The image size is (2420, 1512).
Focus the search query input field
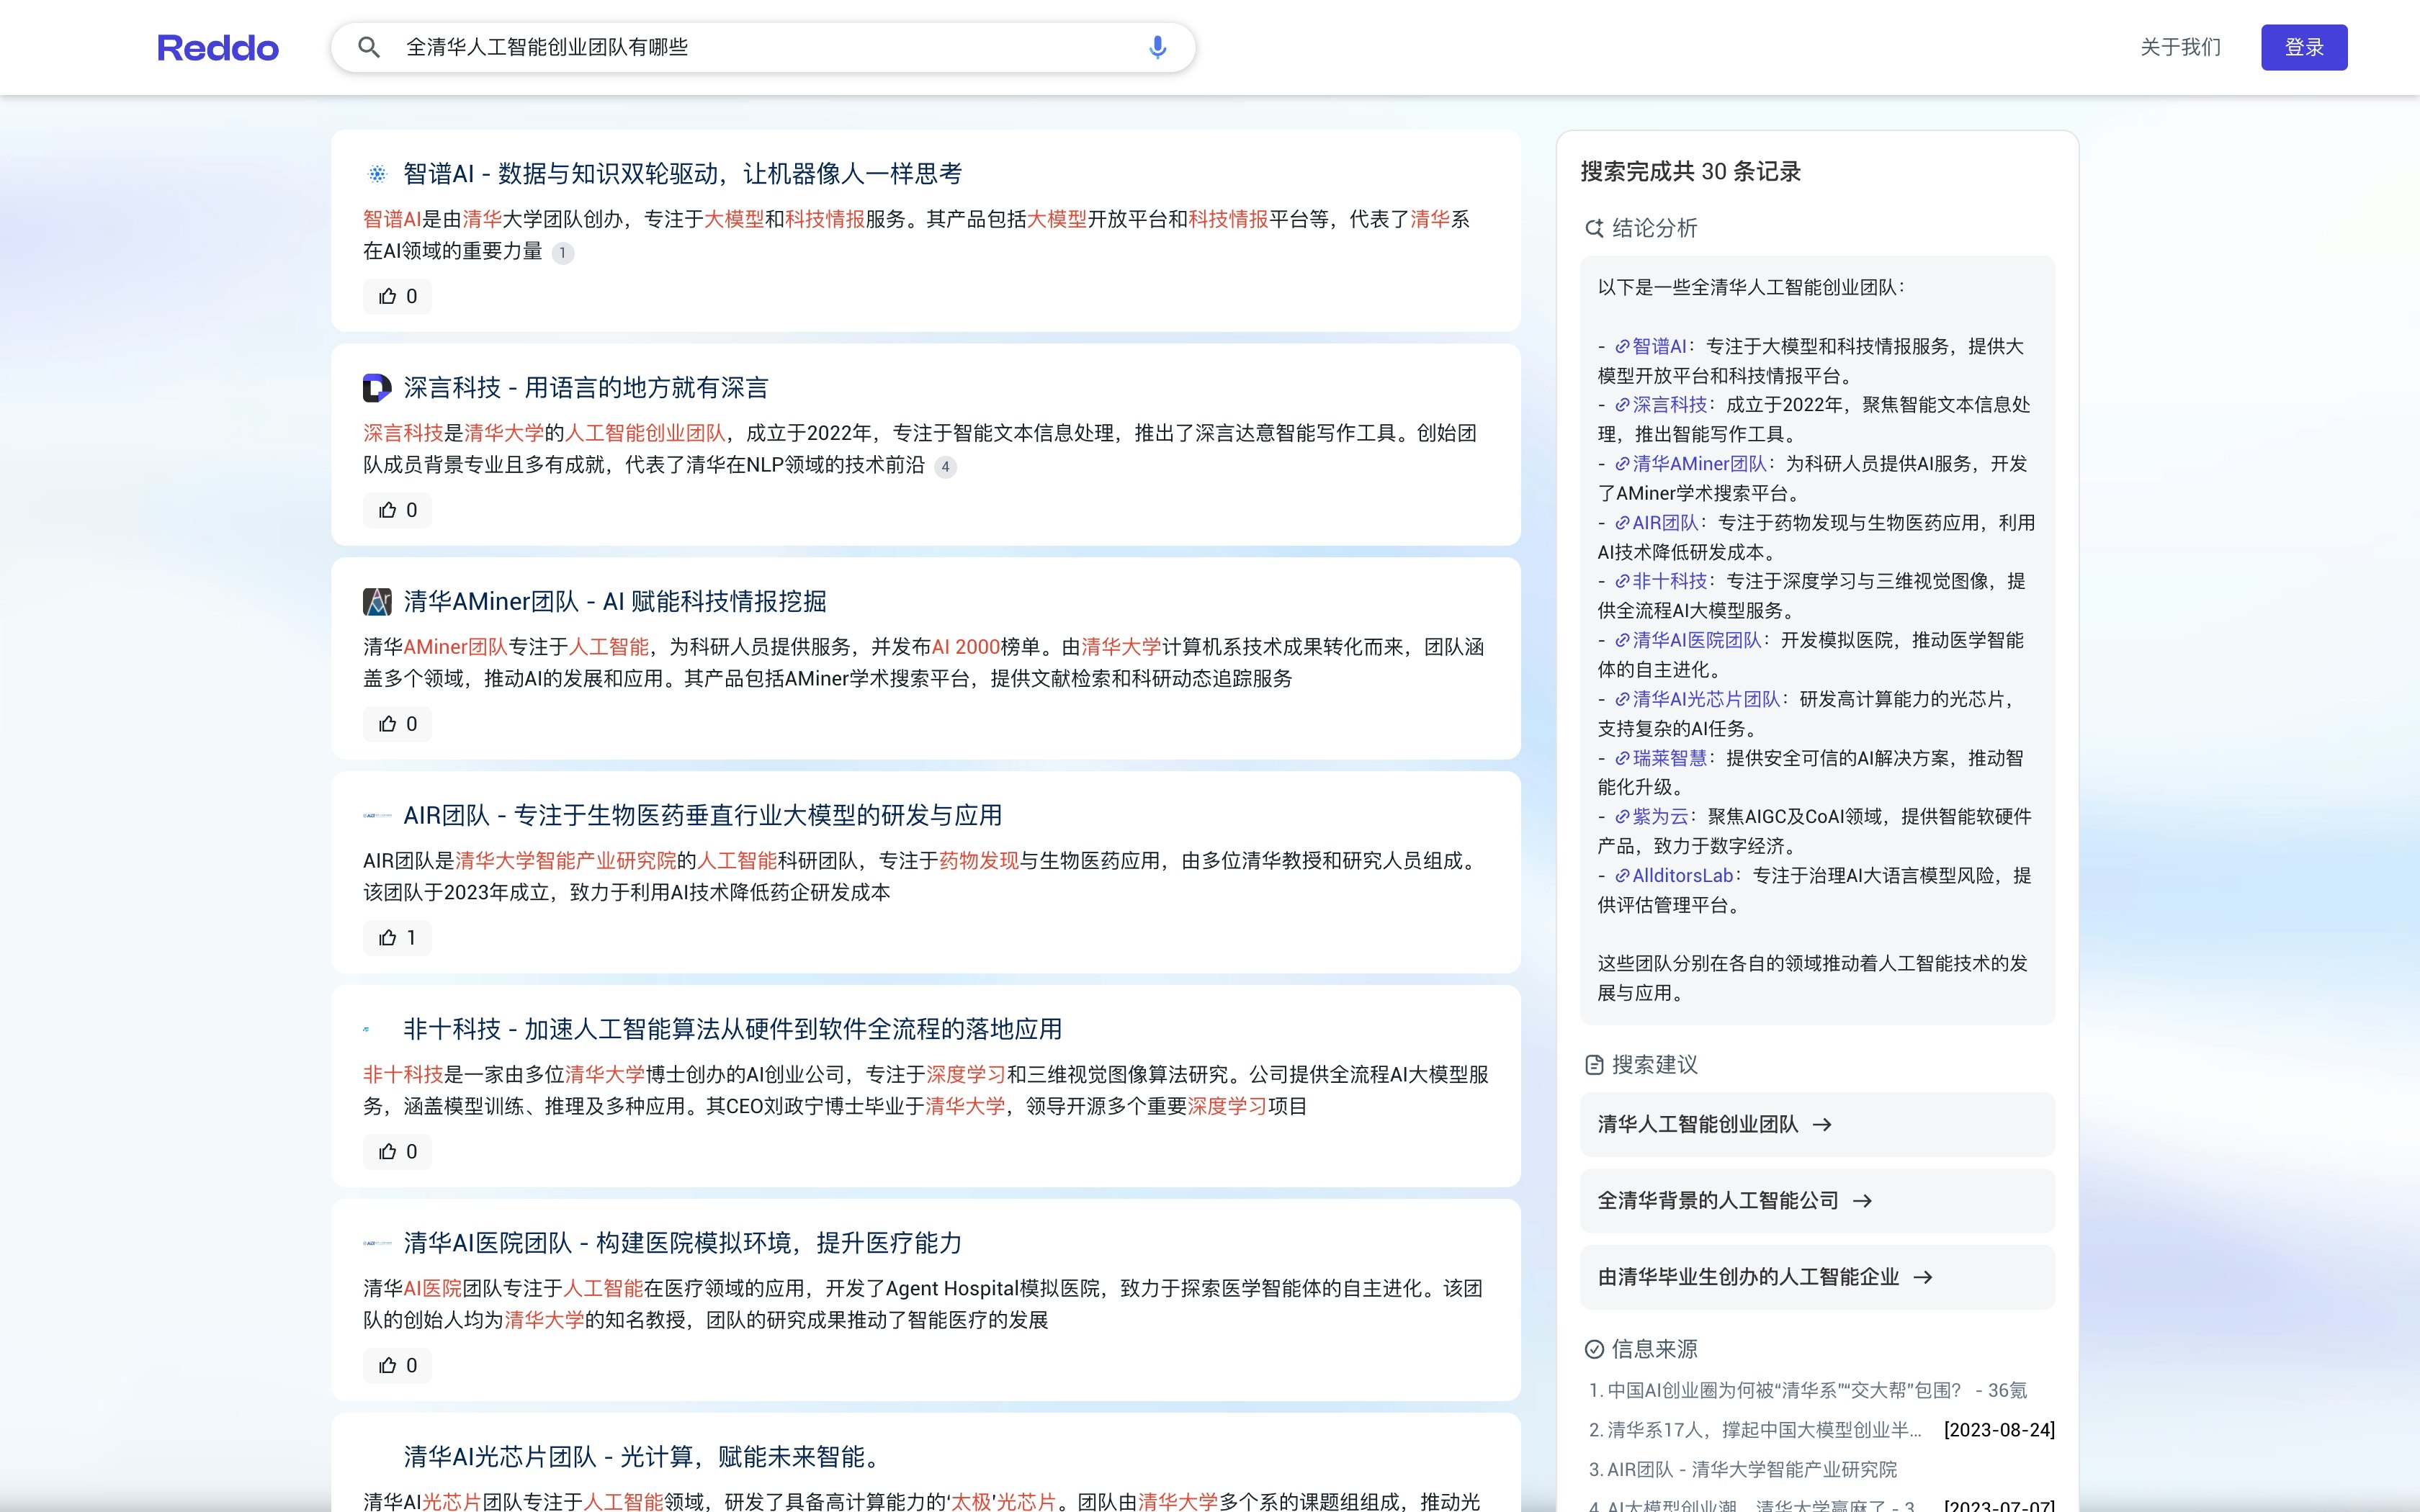(763, 47)
